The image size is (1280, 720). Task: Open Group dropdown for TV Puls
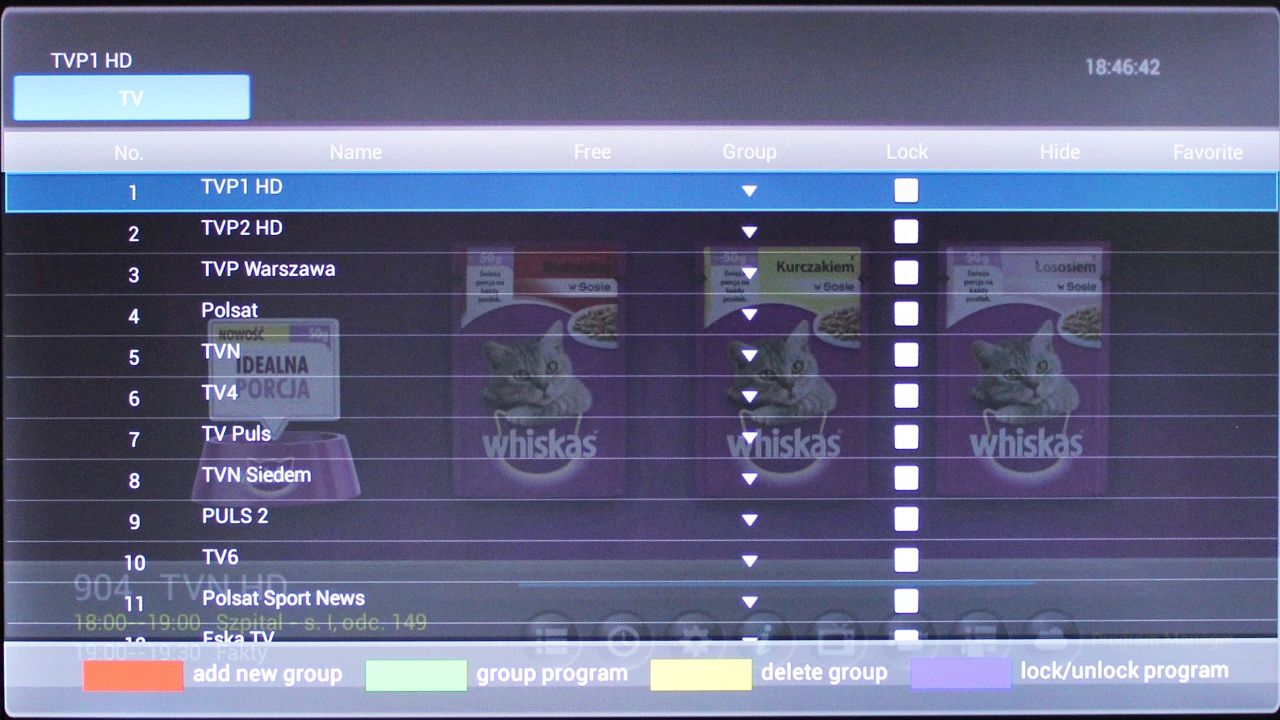749,437
